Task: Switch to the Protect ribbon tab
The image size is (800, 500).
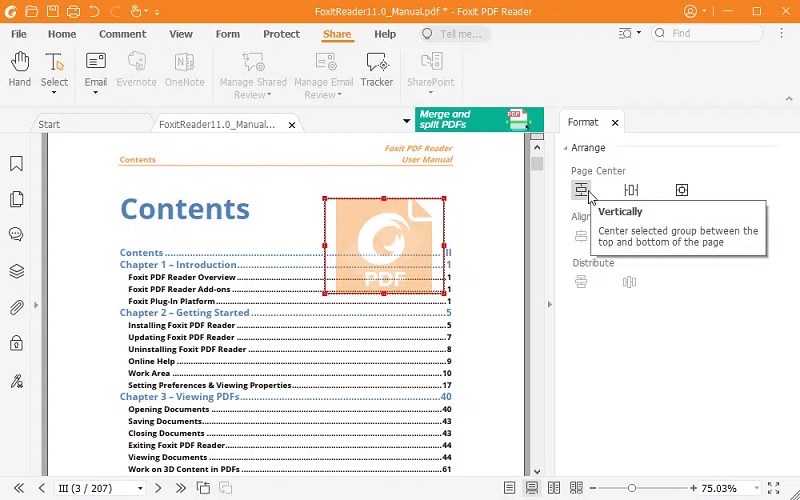Action: 281,34
